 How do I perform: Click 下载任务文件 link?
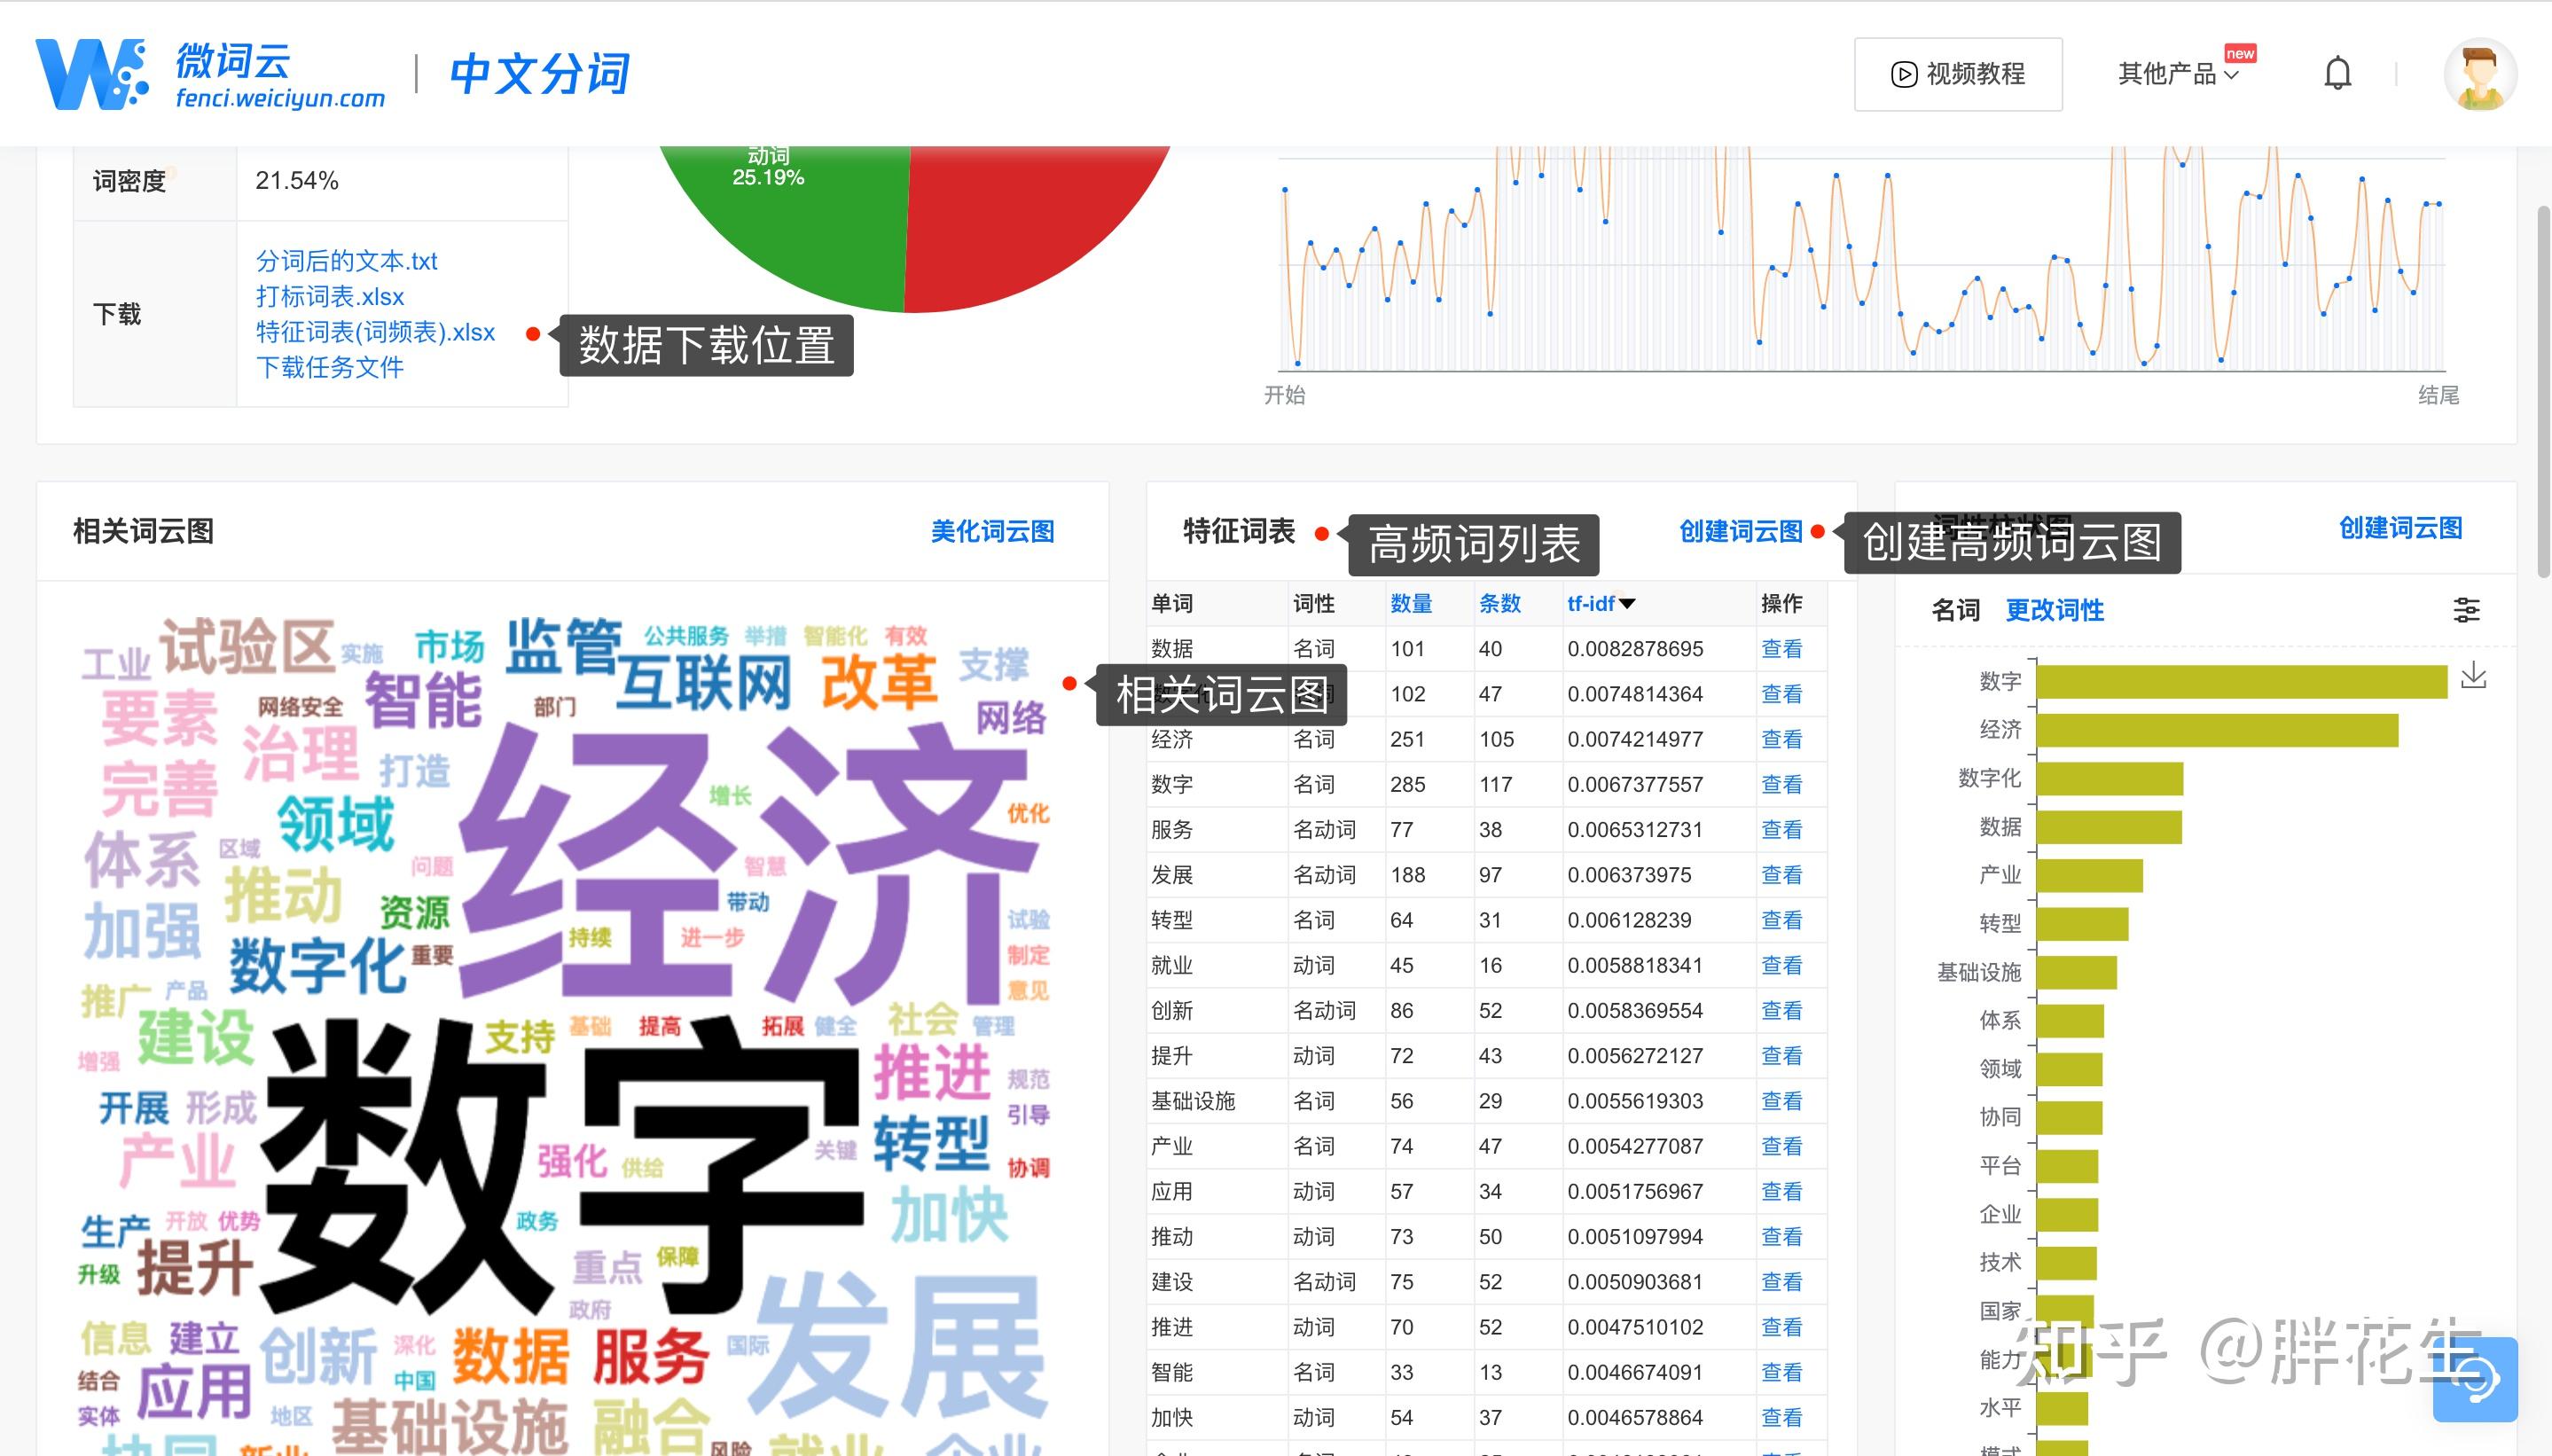[330, 367]
